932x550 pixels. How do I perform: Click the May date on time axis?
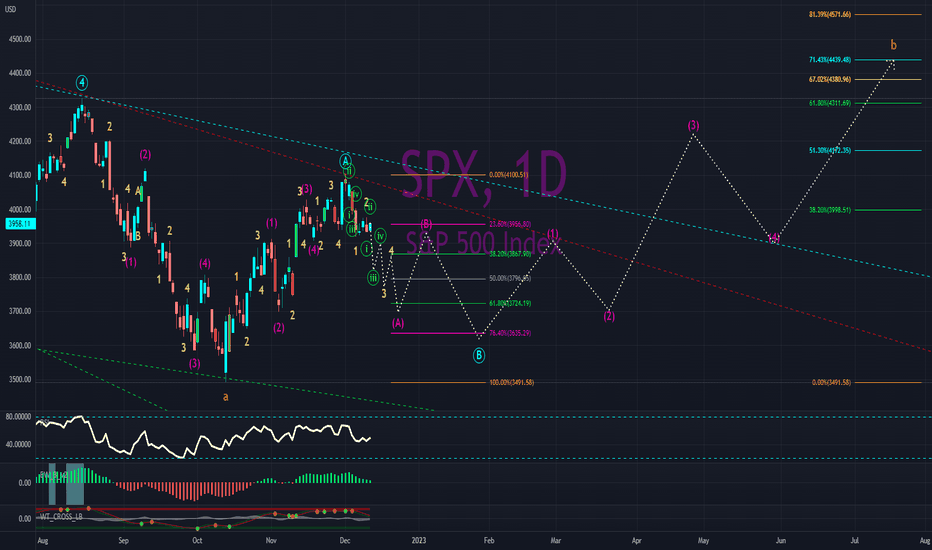(704, 540)
